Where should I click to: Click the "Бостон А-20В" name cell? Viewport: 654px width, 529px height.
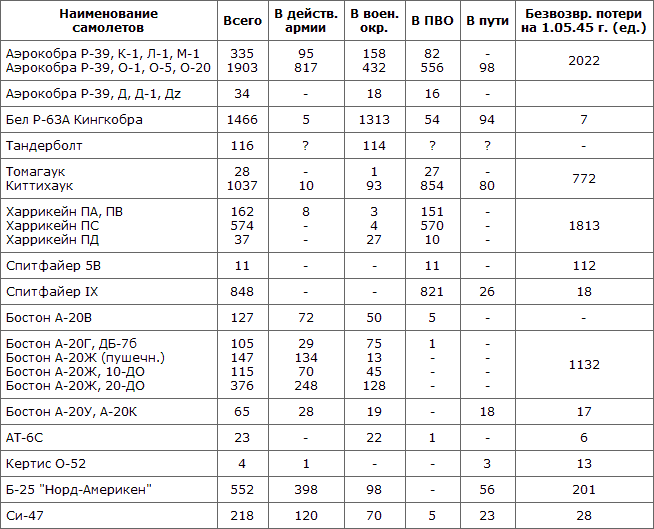point(52,319)
